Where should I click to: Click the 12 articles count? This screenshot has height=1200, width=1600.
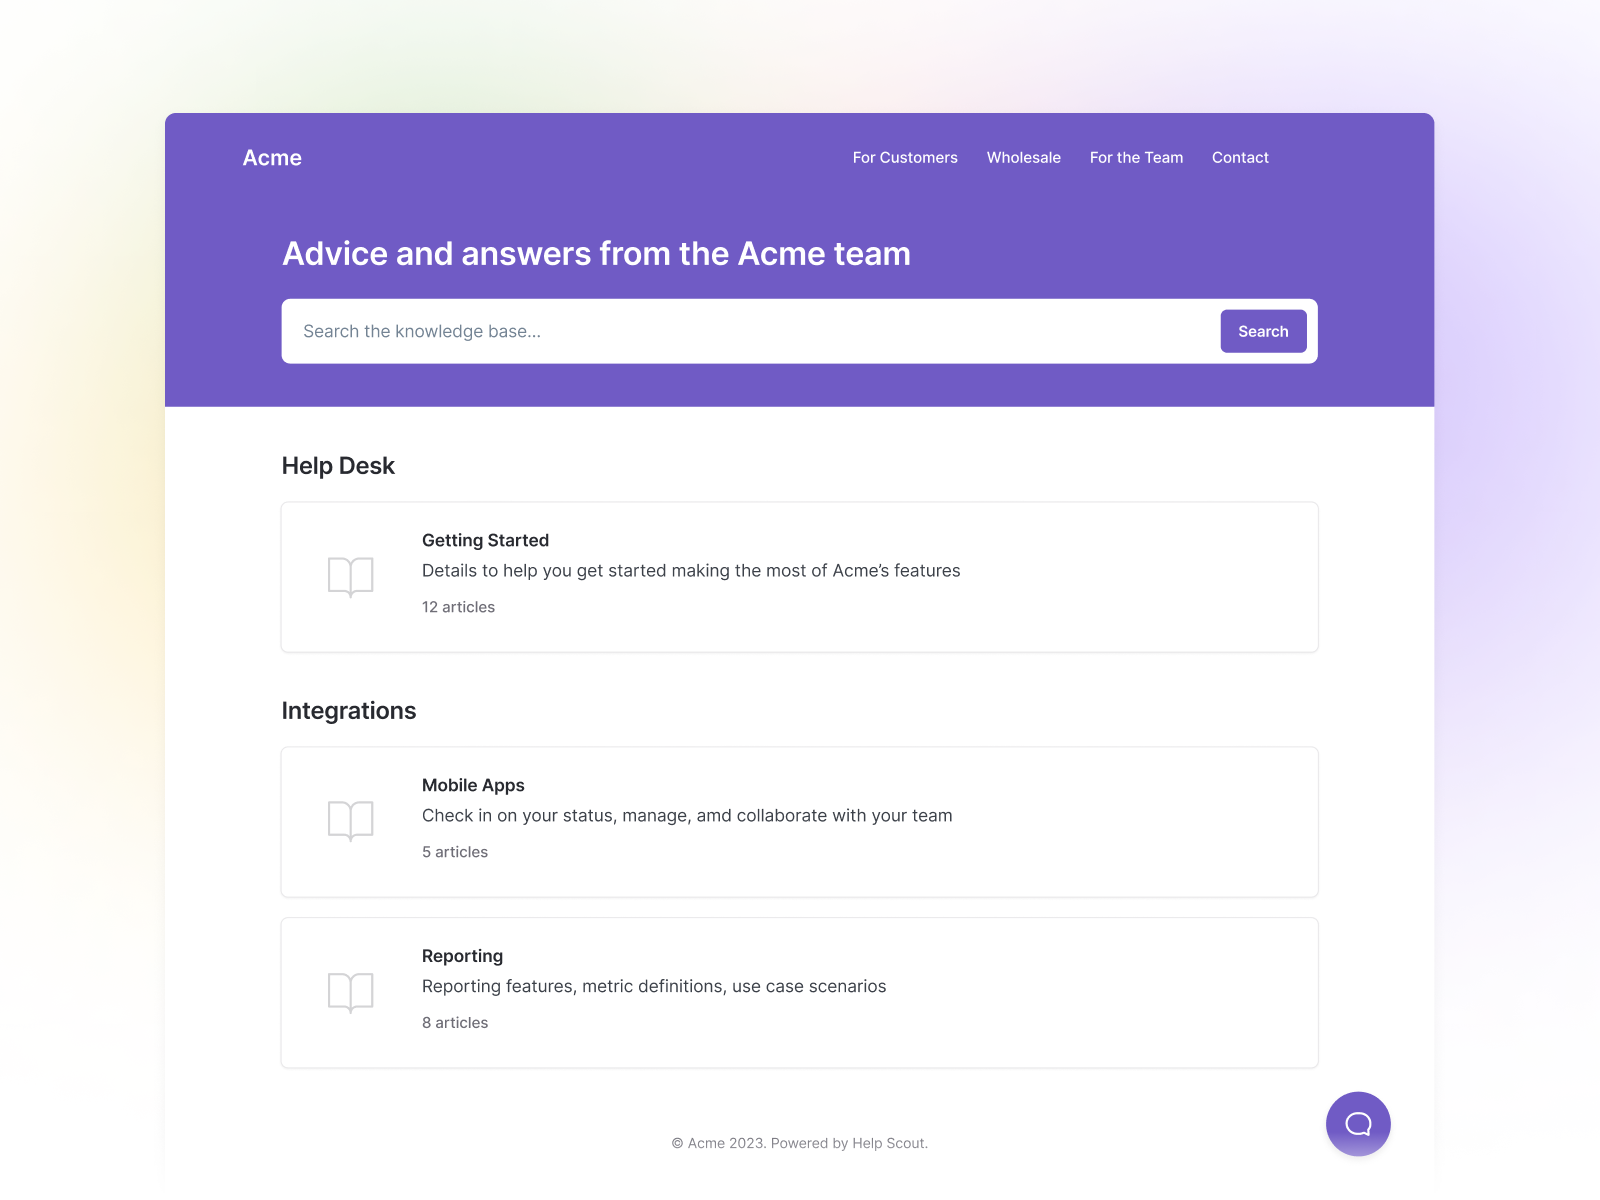[x=458, y=607]
